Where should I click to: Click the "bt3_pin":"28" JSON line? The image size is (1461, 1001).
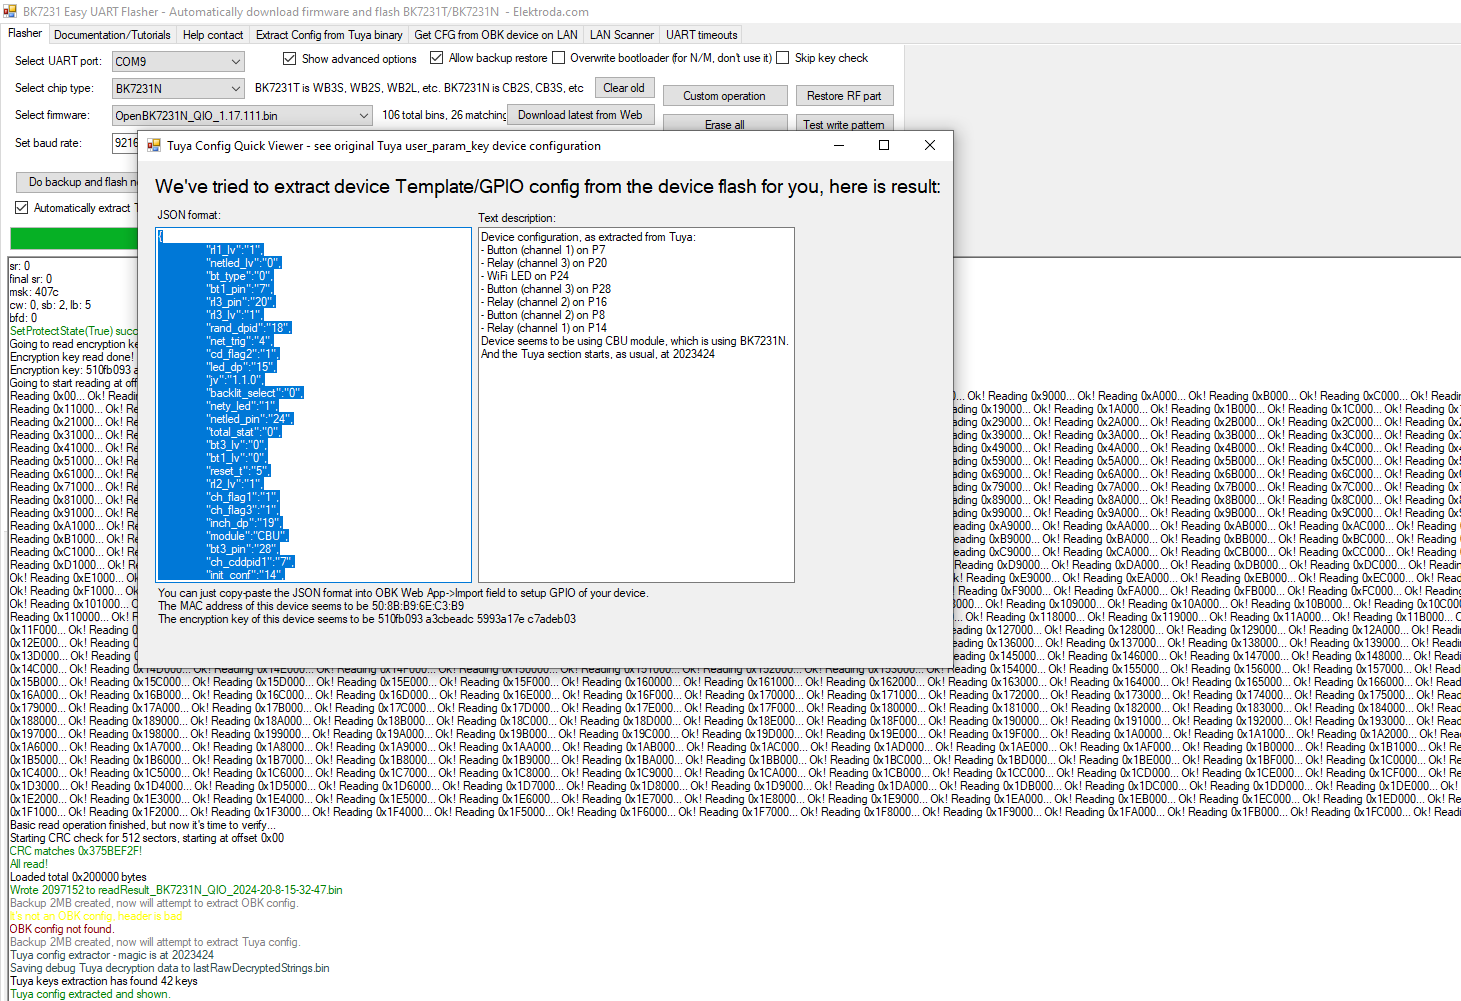[242, 549]
